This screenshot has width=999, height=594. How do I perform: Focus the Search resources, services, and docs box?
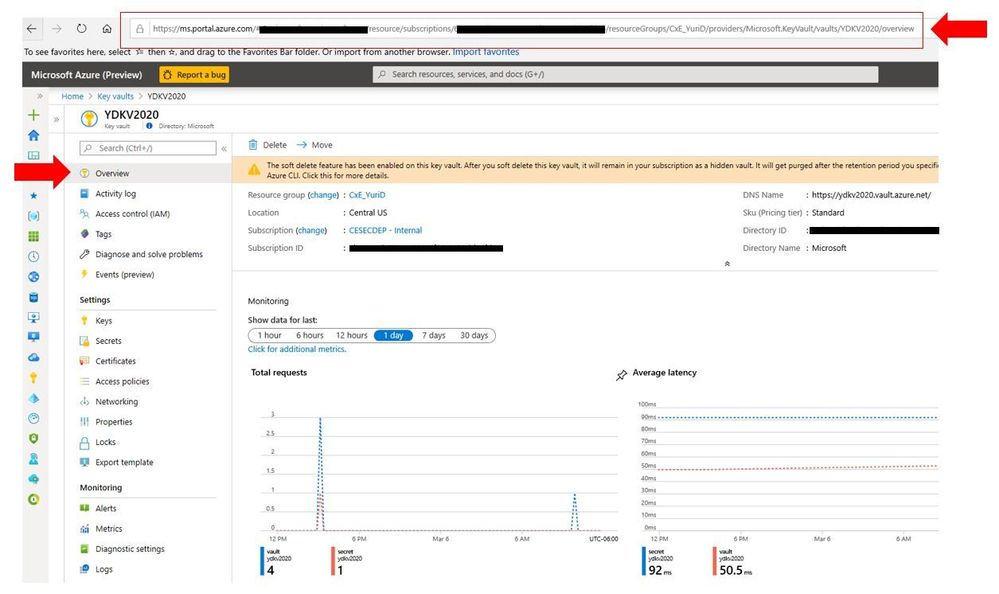point(625,75)
